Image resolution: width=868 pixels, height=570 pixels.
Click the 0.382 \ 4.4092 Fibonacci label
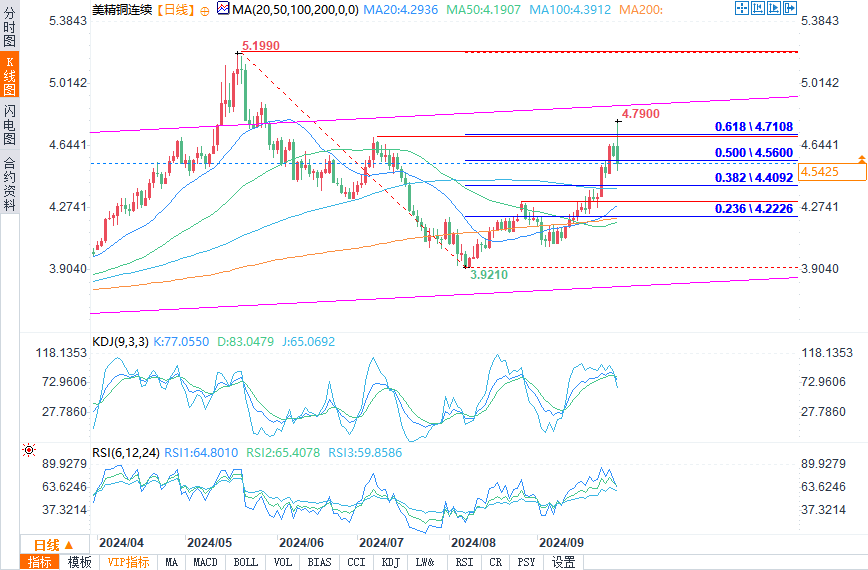click(x=754, y=178)
